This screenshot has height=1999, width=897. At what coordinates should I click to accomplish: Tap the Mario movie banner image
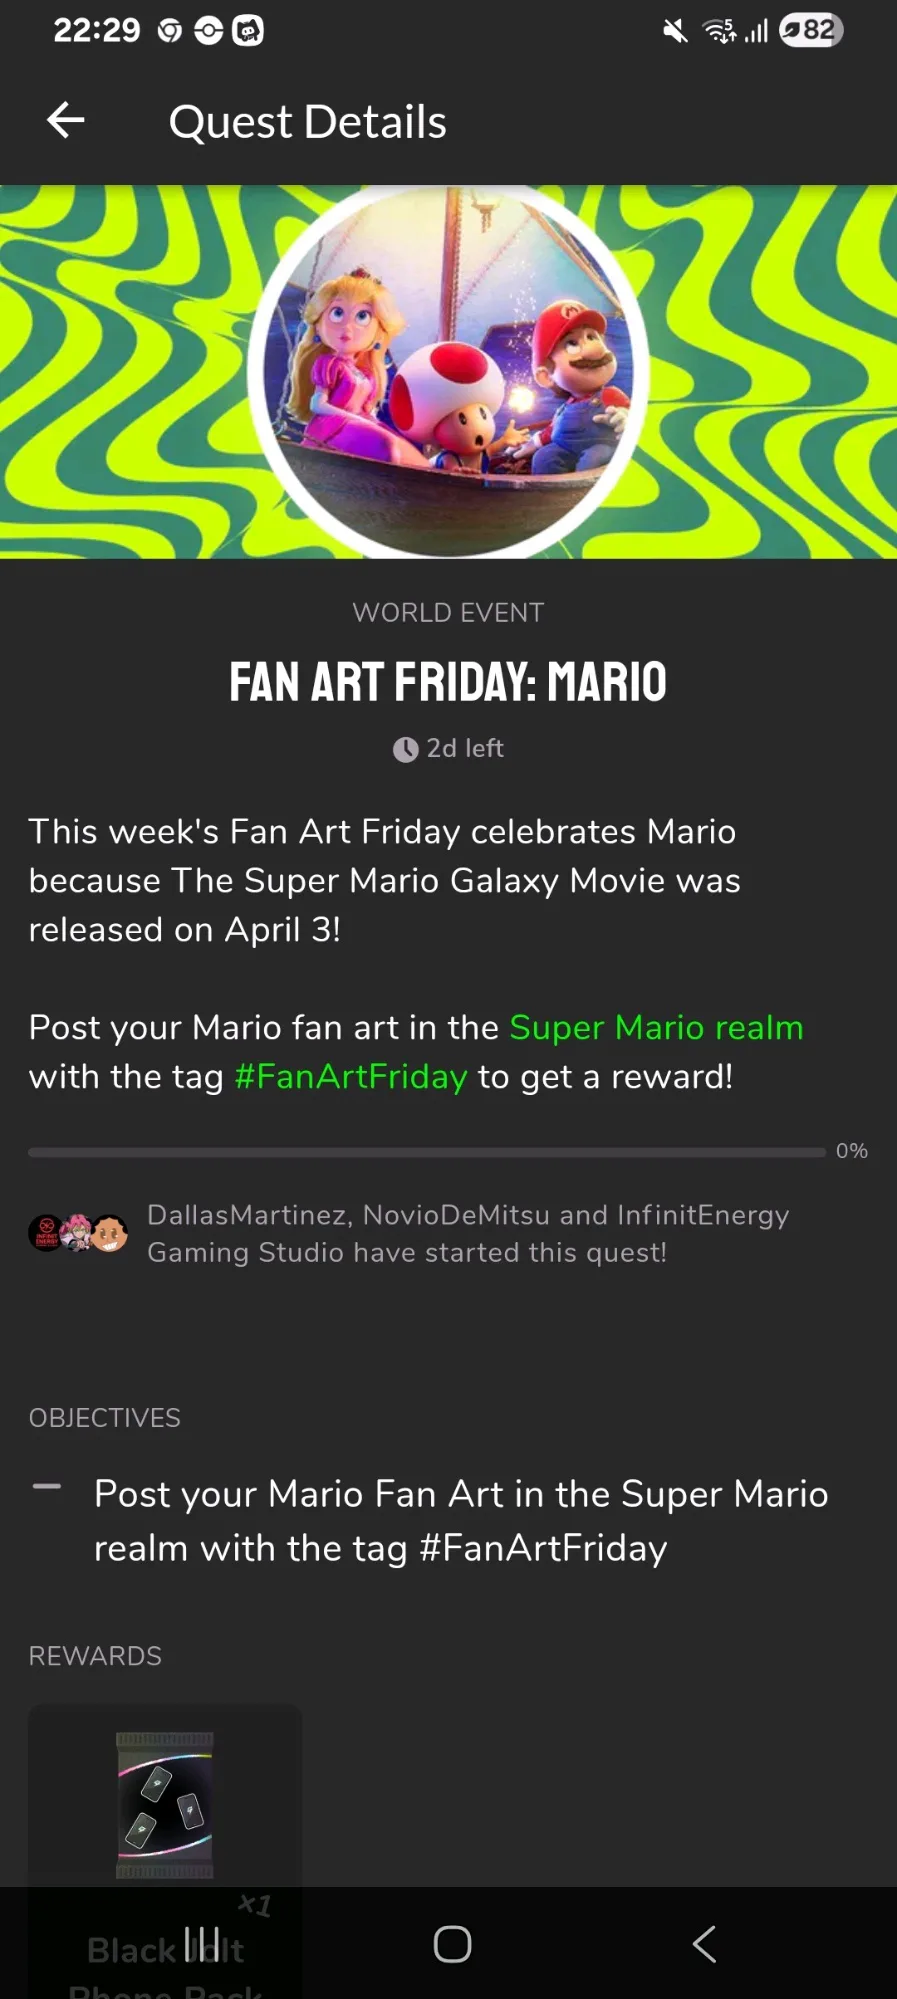pyautogui.click(x=448, y=371)
